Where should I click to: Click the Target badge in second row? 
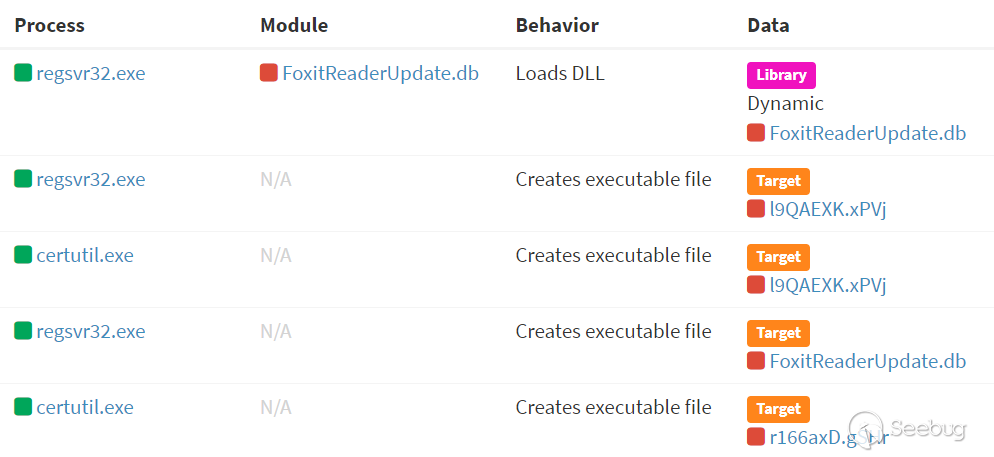778,181
